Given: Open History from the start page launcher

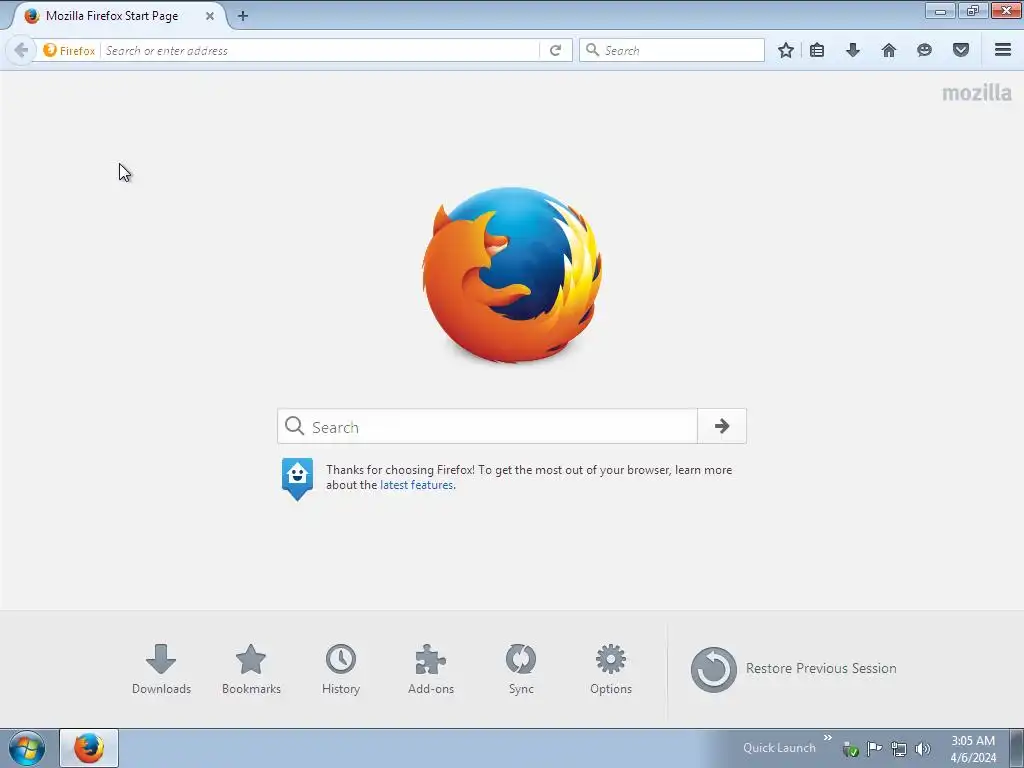Looking at the screenshot, I should tap(341, 669).
